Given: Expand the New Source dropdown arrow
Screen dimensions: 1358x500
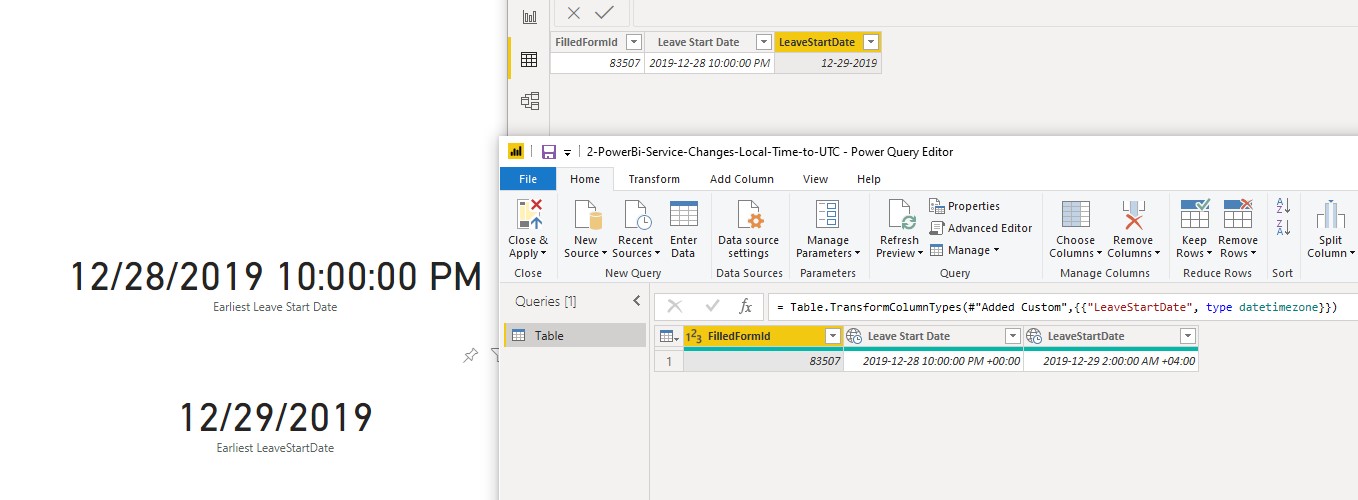Looking at the screenshot, I should pos(605,254).
